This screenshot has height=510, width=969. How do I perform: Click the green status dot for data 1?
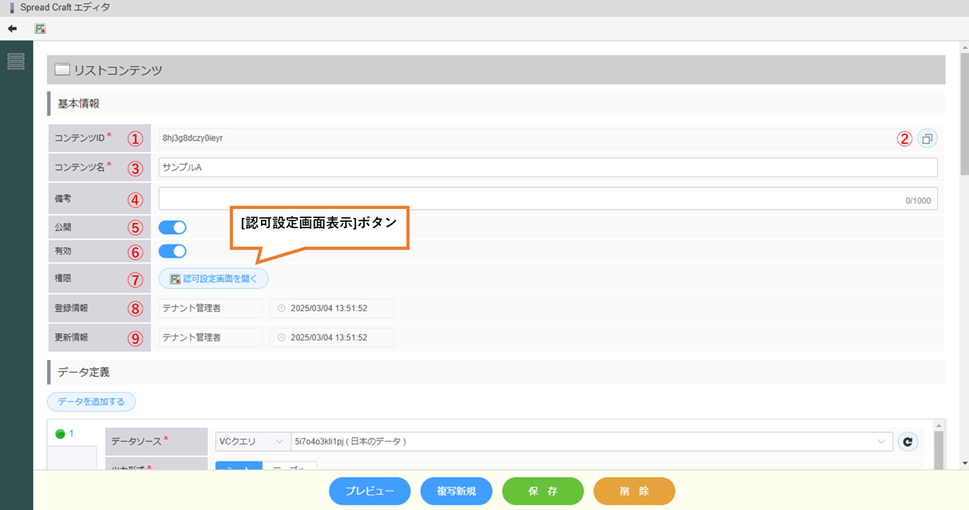tap(60, 434)
